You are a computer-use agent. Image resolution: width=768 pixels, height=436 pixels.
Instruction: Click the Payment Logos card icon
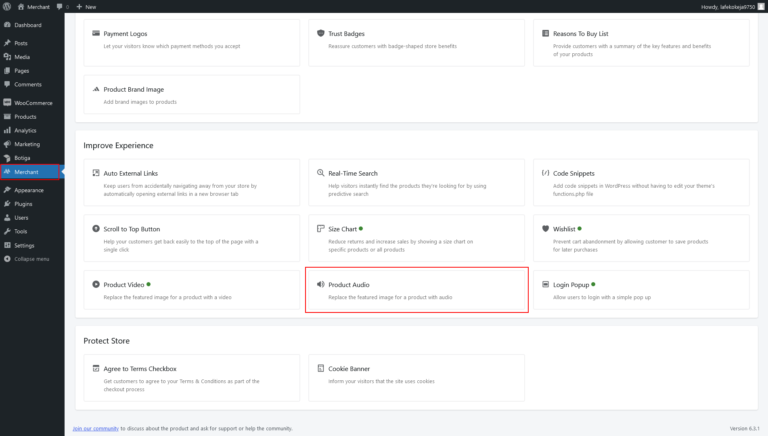[96, 33]
